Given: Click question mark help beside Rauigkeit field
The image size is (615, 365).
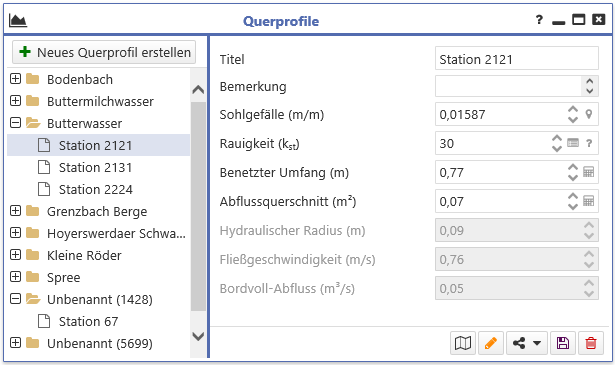Looking at the screenshot, I should pos(589,143).
